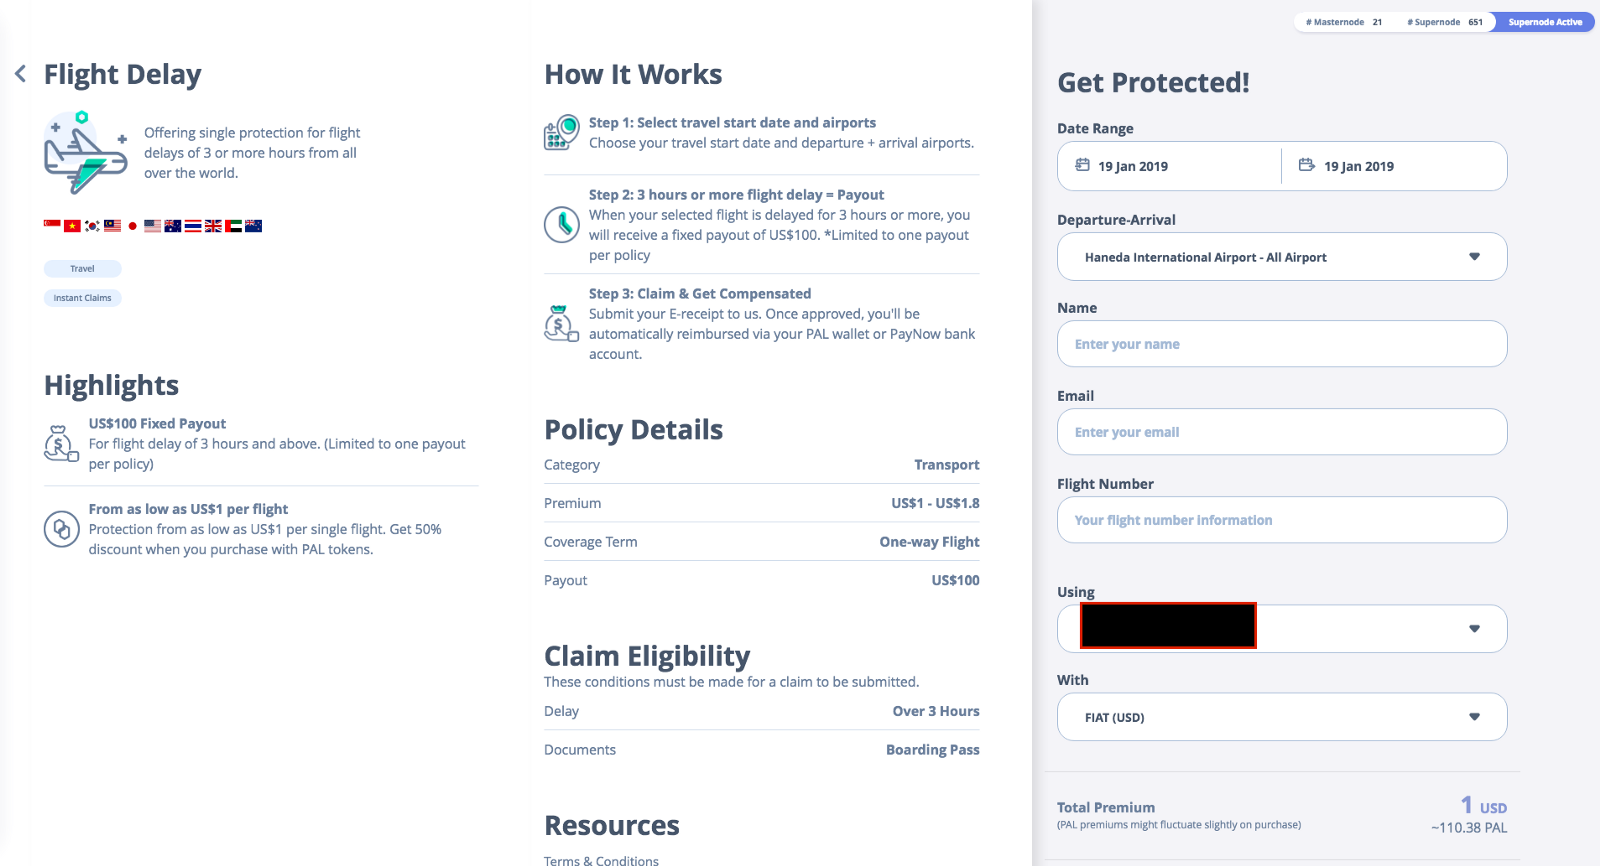The width and height of the screenshot is (1600, 866).
Task: Open the With FIAT (USD) dropdown
Action: pyautogui.click(x=1473, y=717)
